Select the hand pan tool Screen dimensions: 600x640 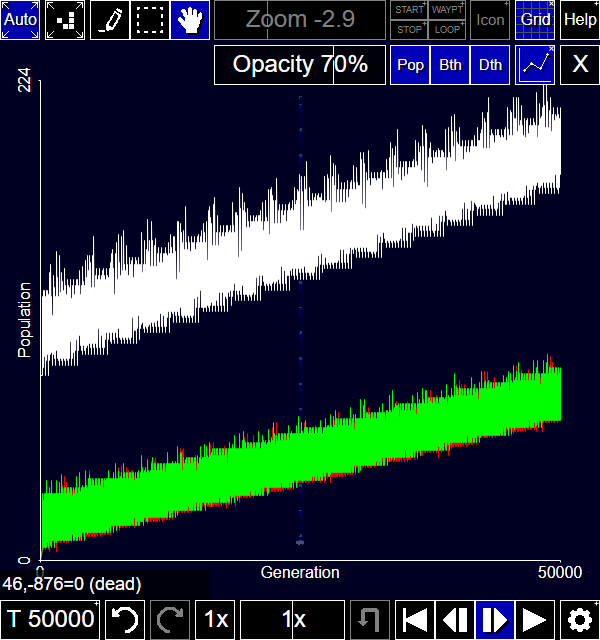point(190,20)
